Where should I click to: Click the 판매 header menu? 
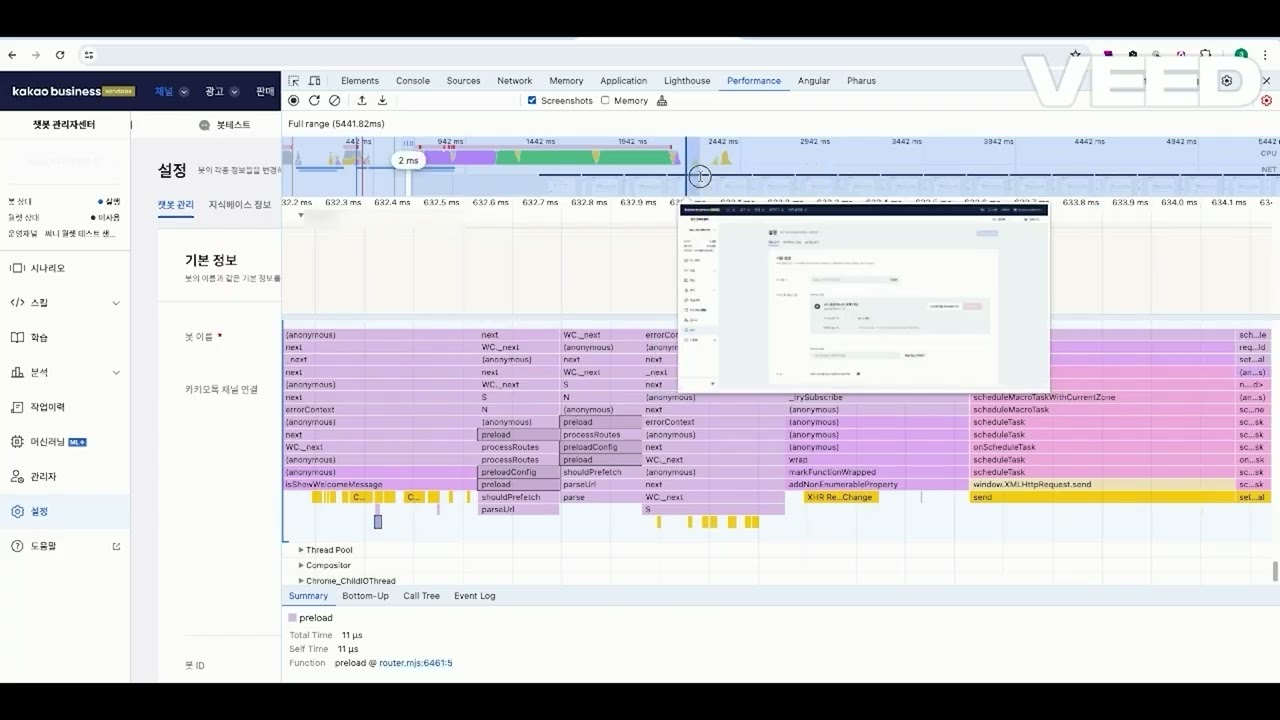point(265,91)
